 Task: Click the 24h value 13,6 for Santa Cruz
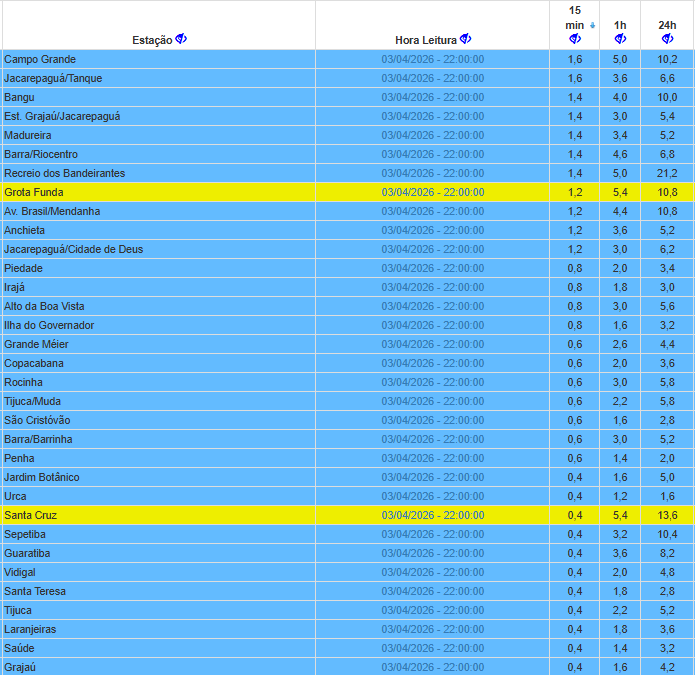coord(667,515)
